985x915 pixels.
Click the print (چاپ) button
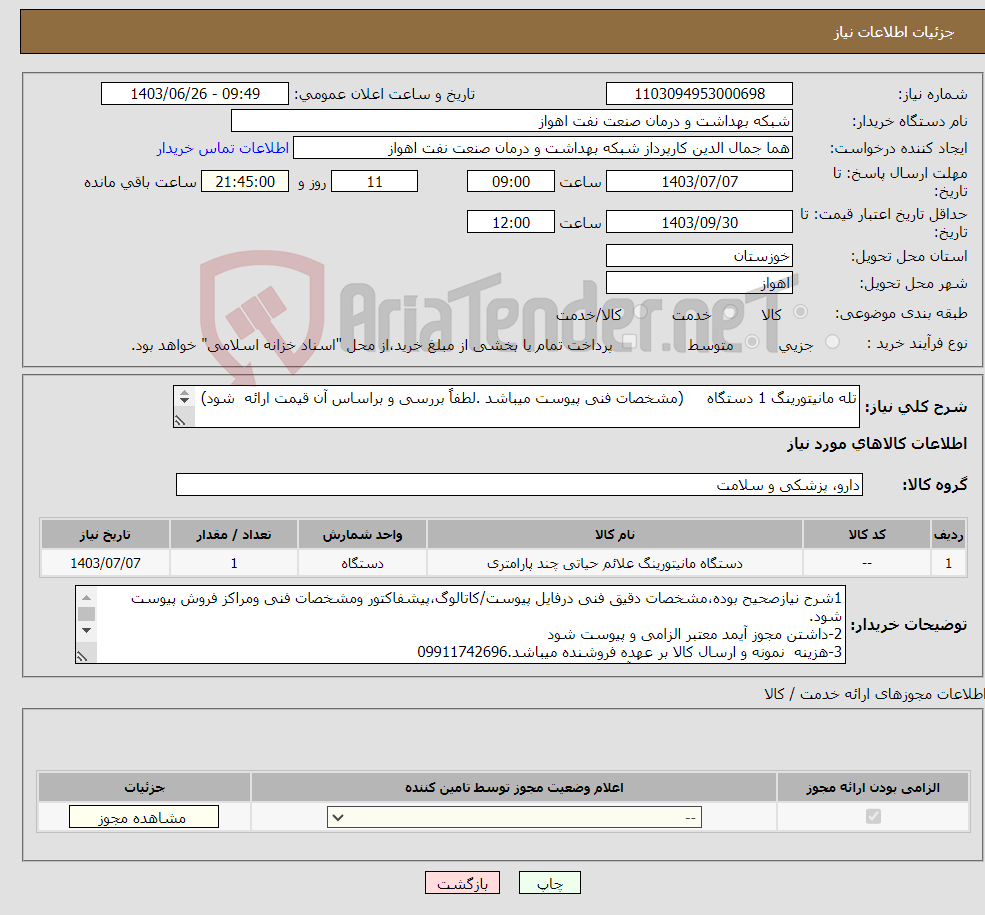pyautogui.click(x=549, y=882)
